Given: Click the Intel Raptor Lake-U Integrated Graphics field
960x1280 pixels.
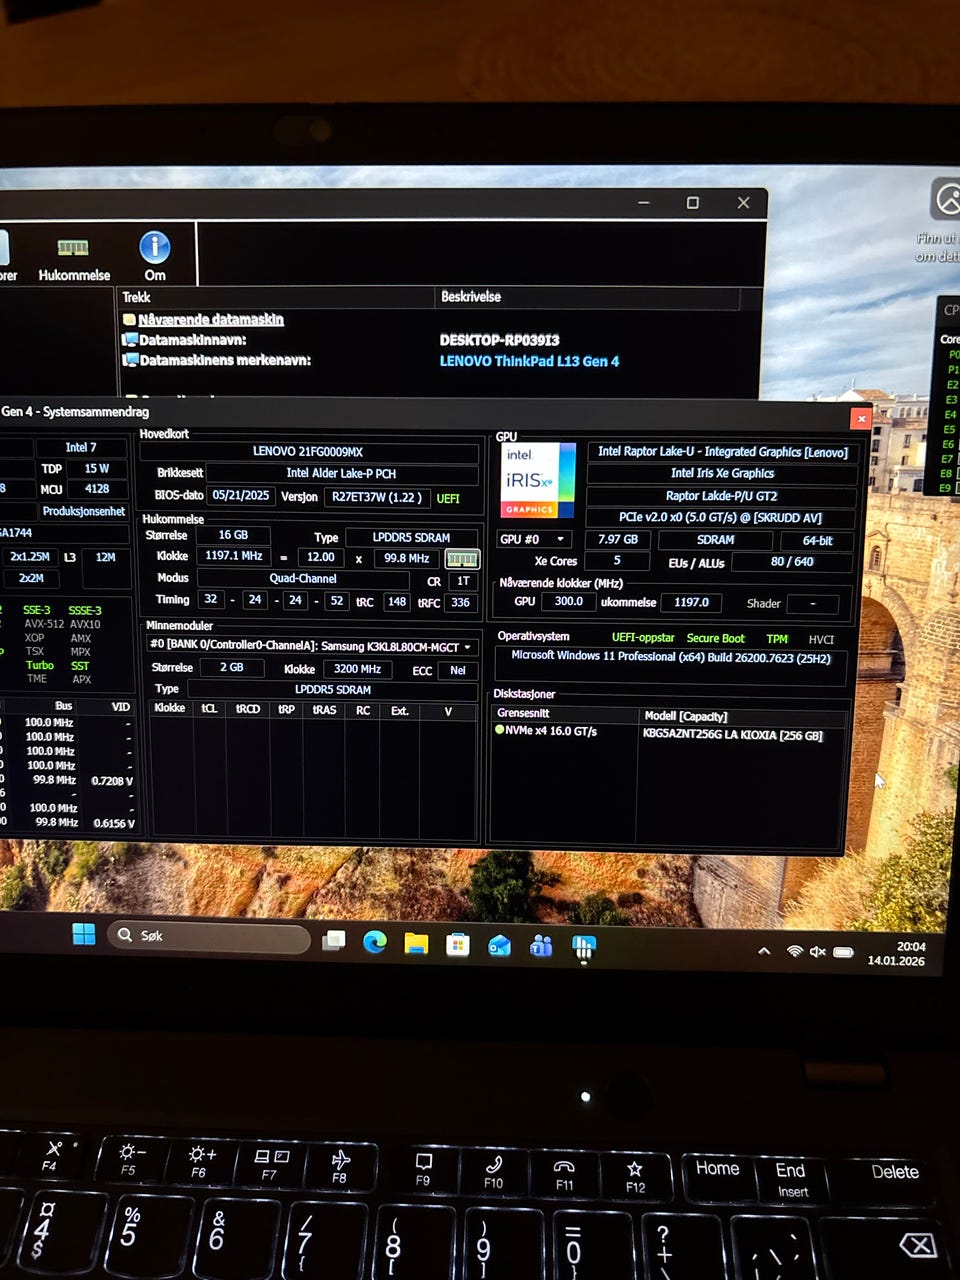Looking at the screenshot, I should coord(722,452).
